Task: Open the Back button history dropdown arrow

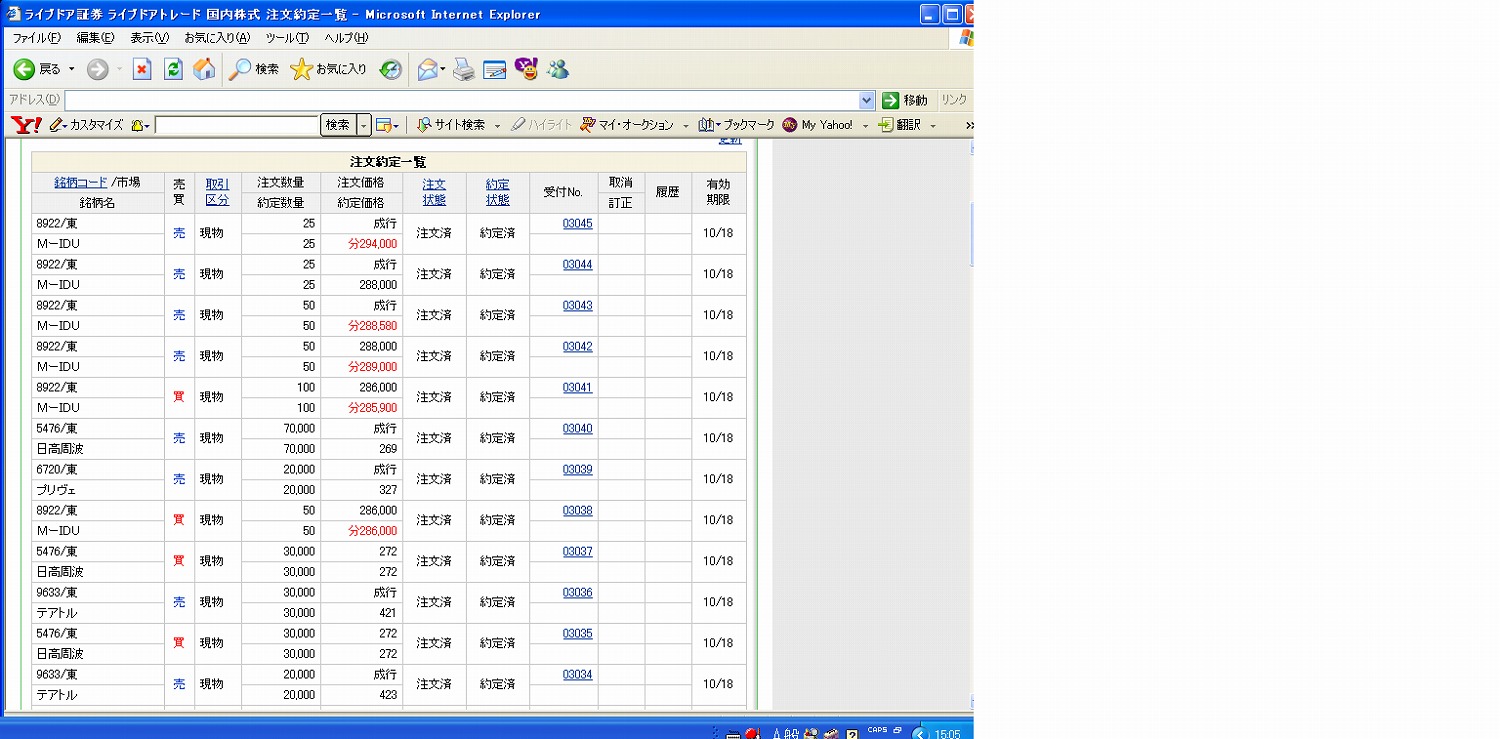Action: click(72, 69)
